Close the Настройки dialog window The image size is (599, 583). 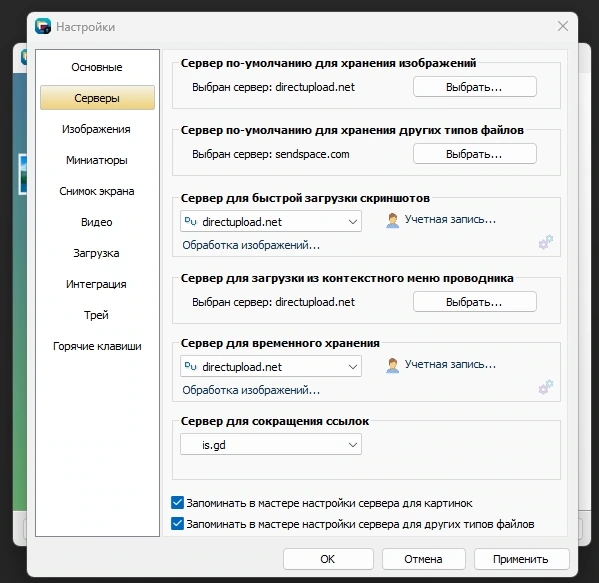click(x=563, y=26)
